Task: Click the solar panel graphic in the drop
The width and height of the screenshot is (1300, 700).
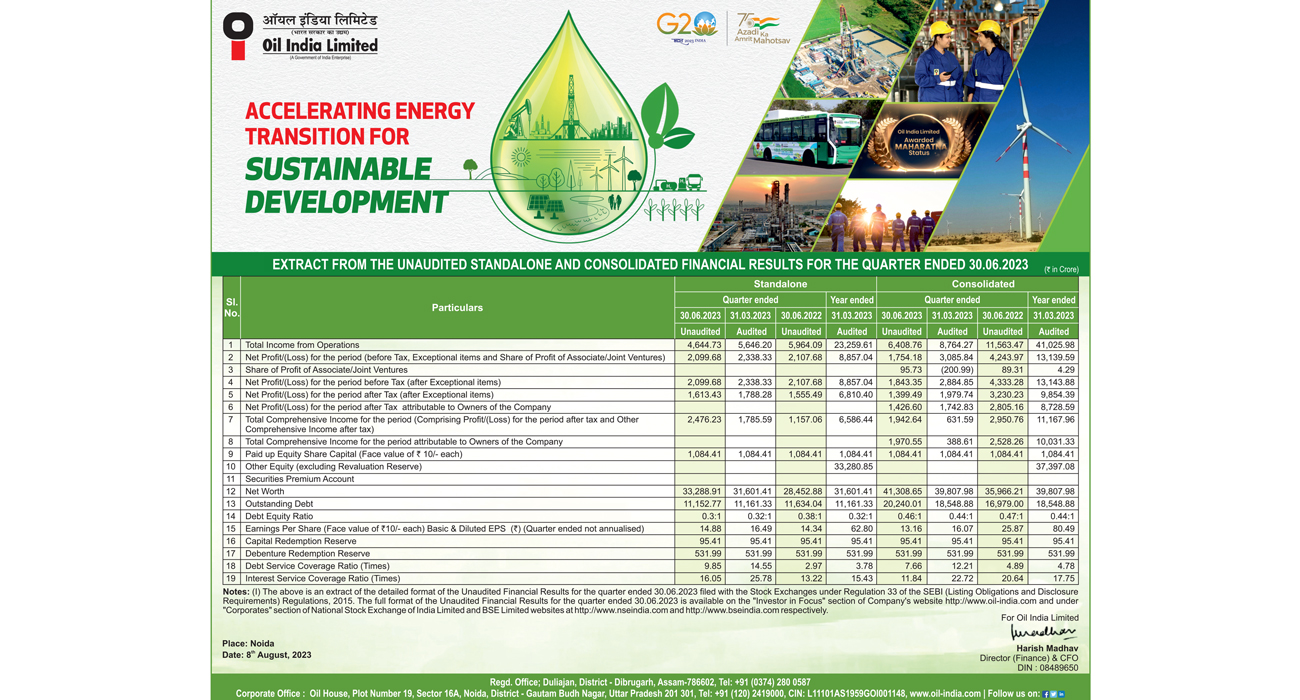Action: (x=546, y=206)
